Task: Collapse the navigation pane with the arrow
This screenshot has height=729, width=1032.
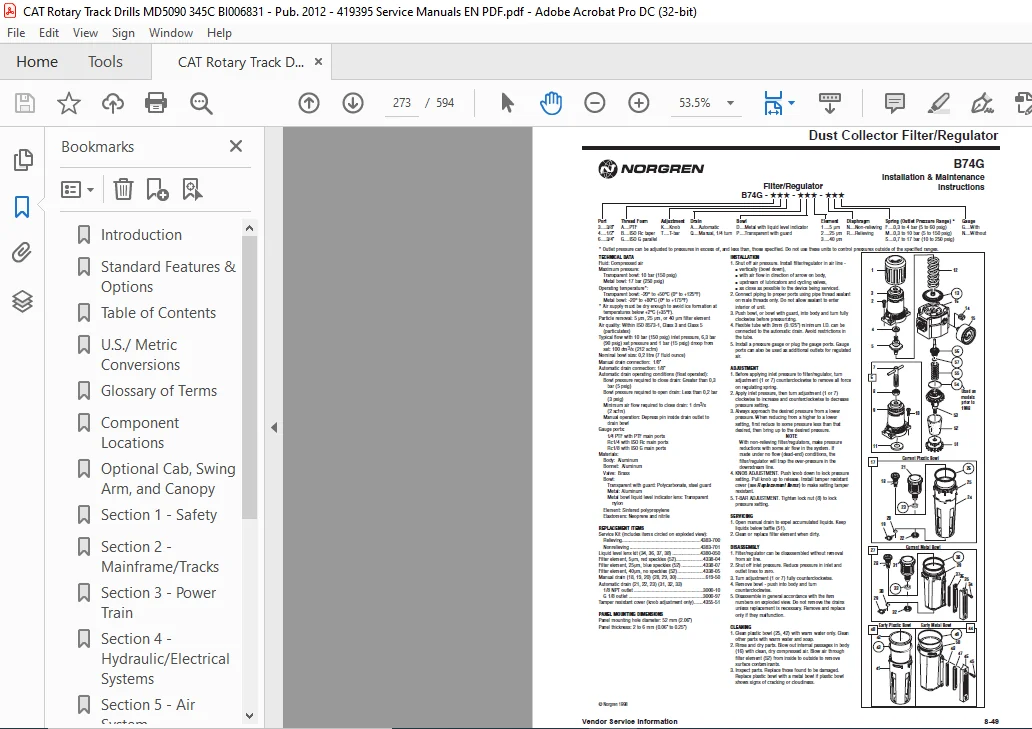Action: [274, 427]
